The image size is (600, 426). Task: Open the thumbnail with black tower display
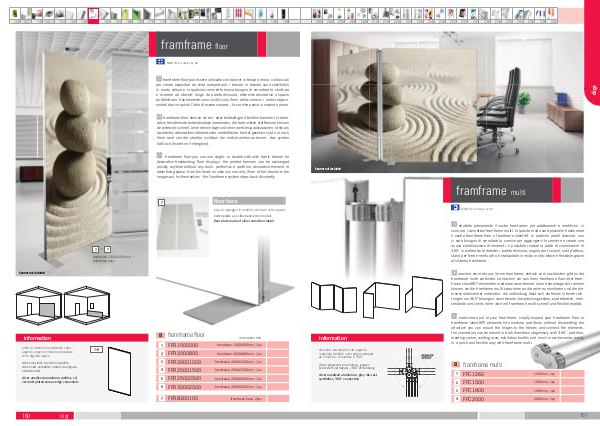(x=283, y=15)
